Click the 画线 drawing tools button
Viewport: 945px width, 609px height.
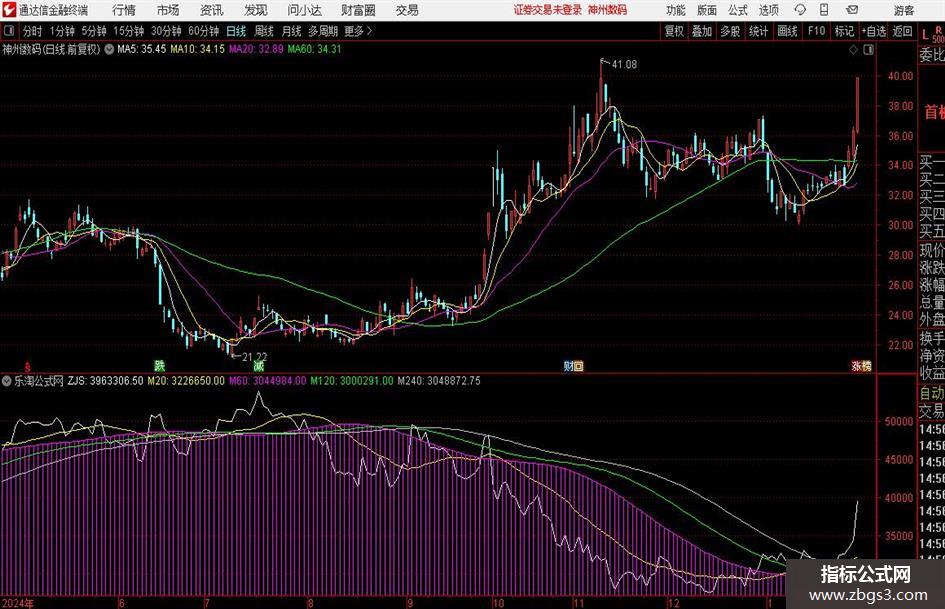coord(787,31)
